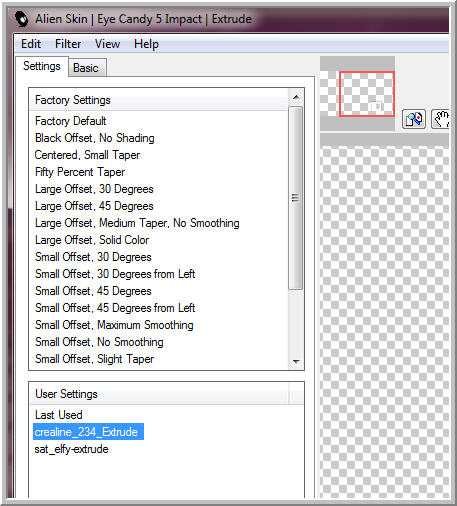Click the show original preview icon
457x506 pixels.
point(414,119)
